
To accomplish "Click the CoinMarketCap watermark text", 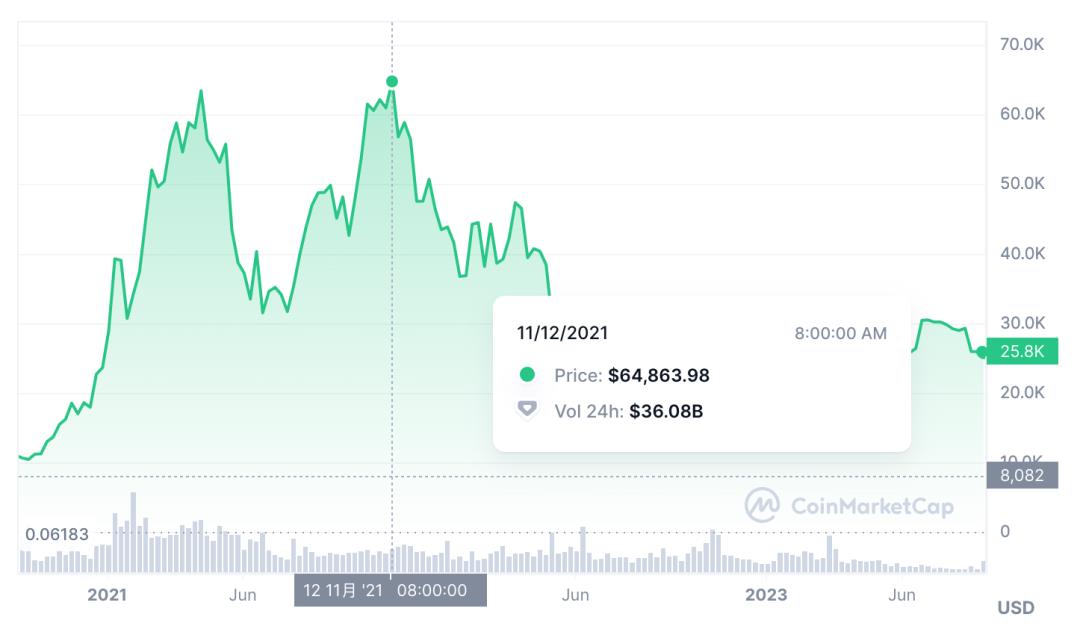I will (x=873, y=506).
